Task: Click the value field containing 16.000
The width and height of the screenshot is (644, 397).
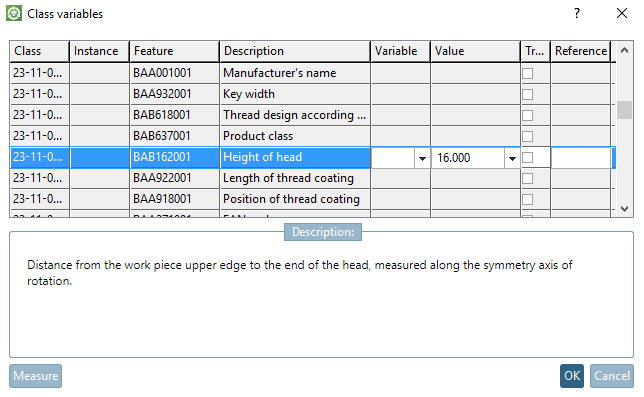Action: click(x=467, y=158)
